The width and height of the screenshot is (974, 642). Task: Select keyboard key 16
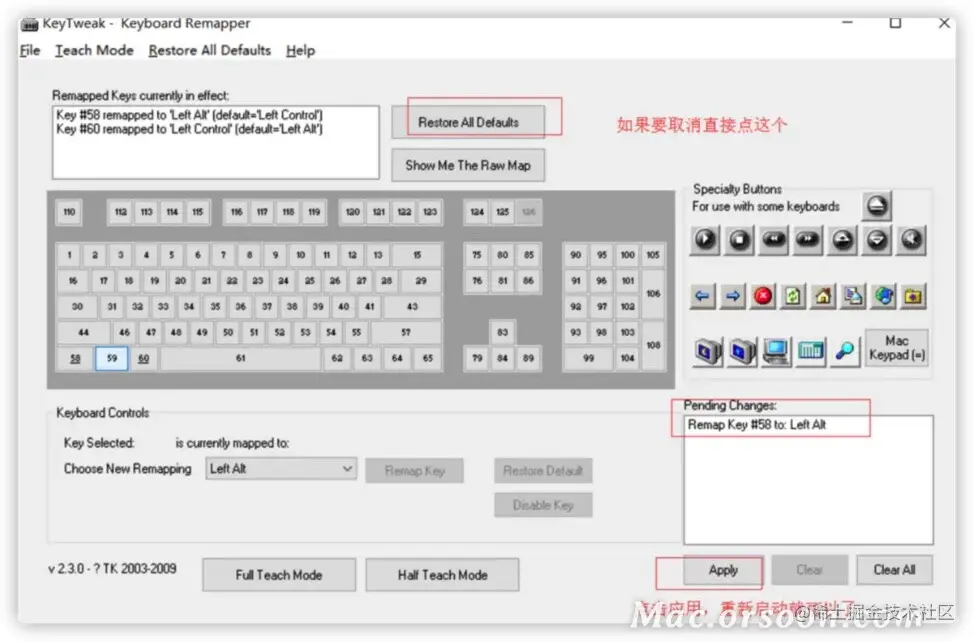[x=73, y=281]
